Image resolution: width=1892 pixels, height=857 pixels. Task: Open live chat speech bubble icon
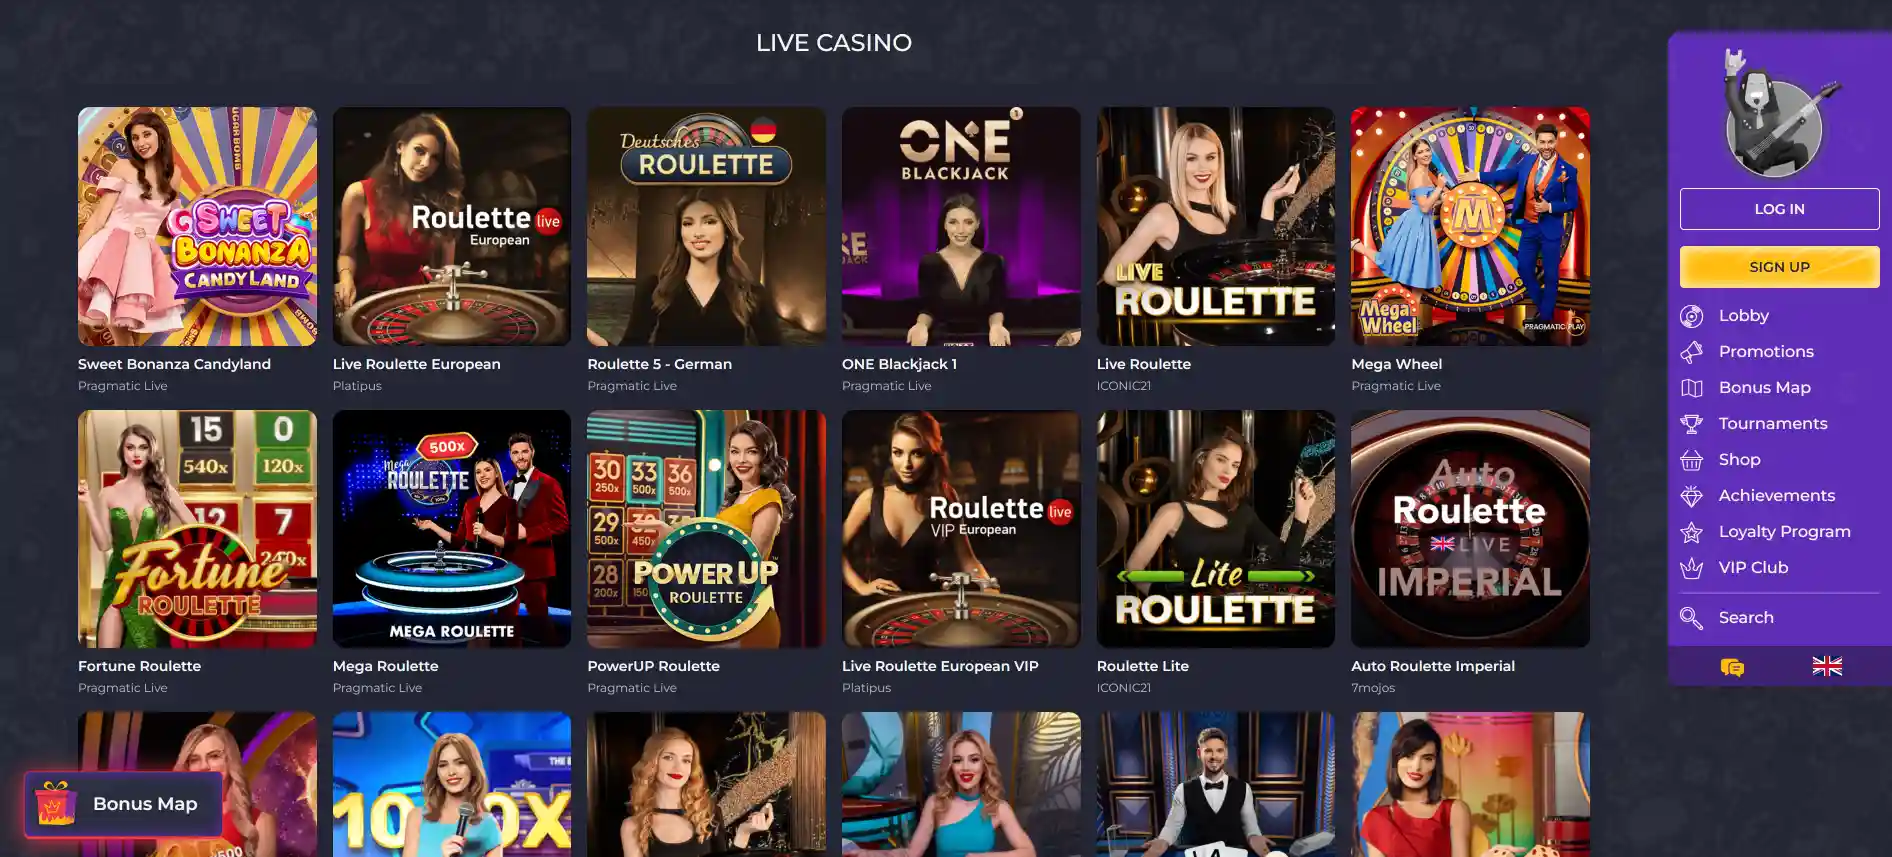tap(1732, 667)
